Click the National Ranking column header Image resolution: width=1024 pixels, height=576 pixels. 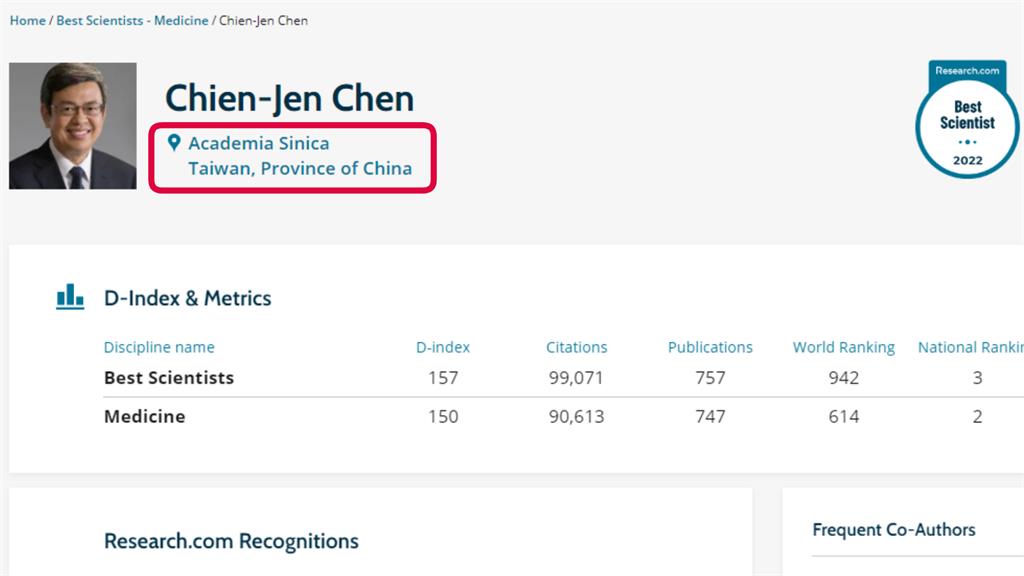click(970, 347)
